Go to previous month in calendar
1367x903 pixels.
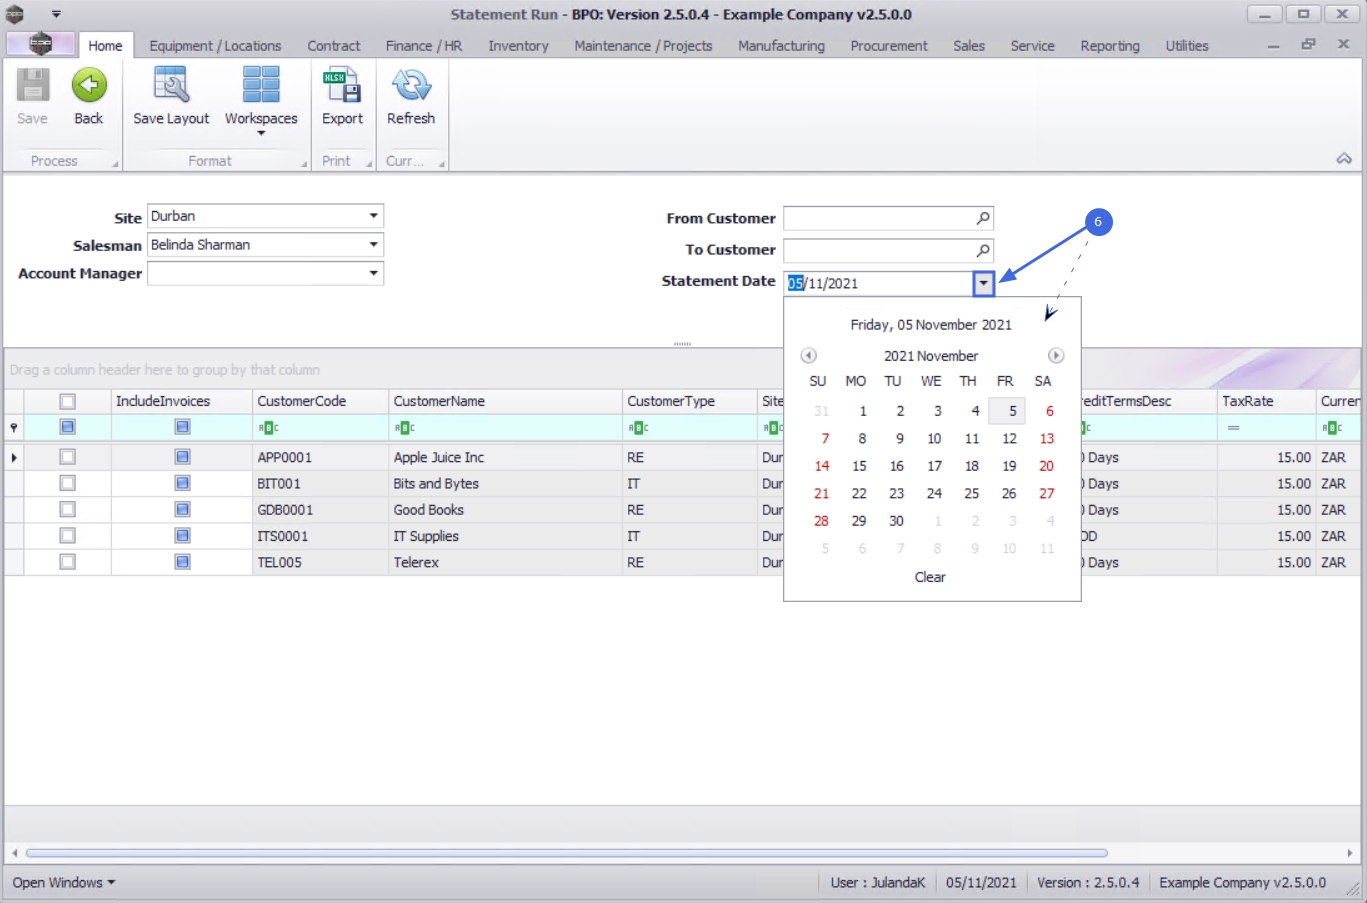[809, 356]
